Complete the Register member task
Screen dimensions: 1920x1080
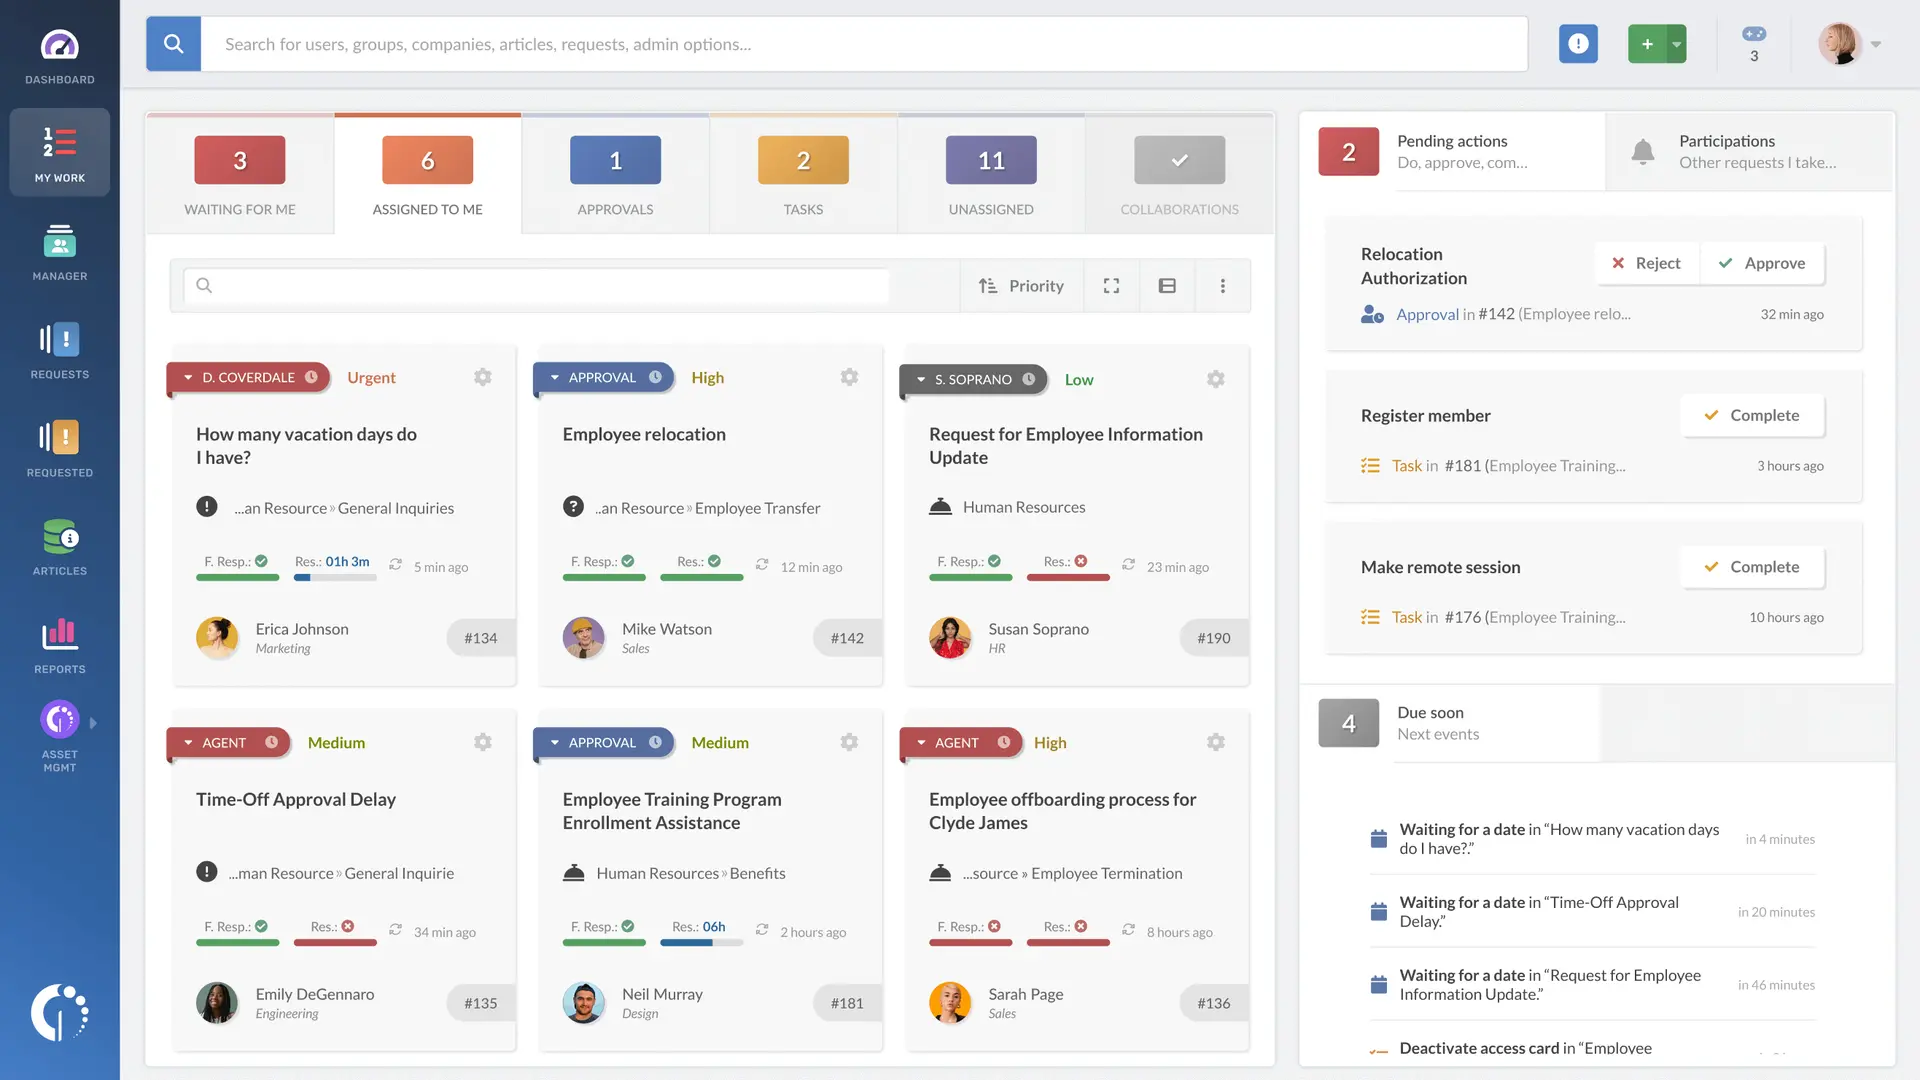click(x=1752, y=415)
